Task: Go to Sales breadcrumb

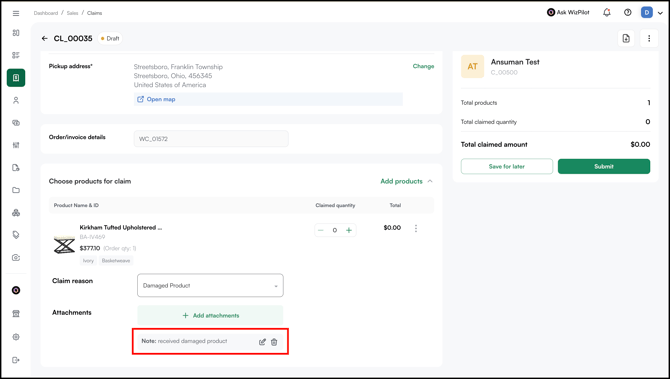Action: (72, 13)
